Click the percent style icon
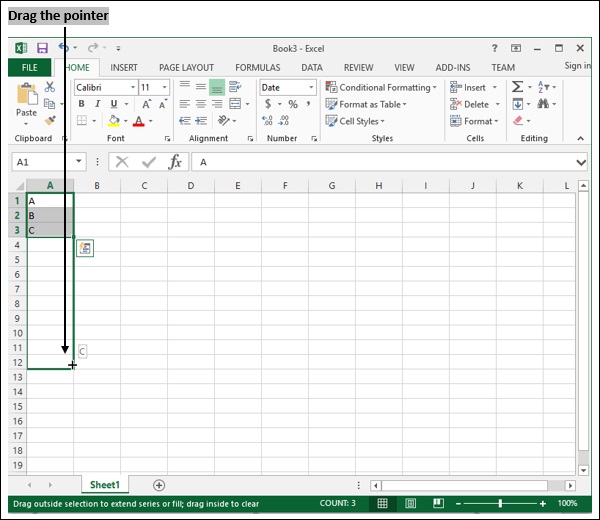The height and width of the screenshot is (520, 600). click(x=293, y=104)
